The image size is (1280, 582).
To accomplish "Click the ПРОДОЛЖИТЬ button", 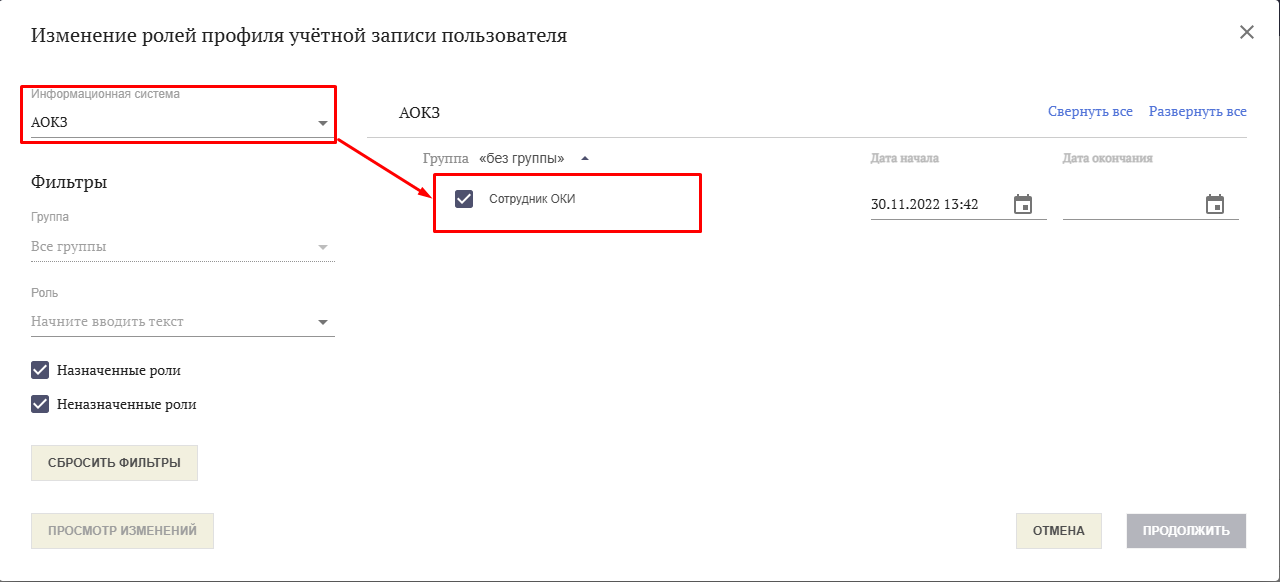I will coord(1186,530).
